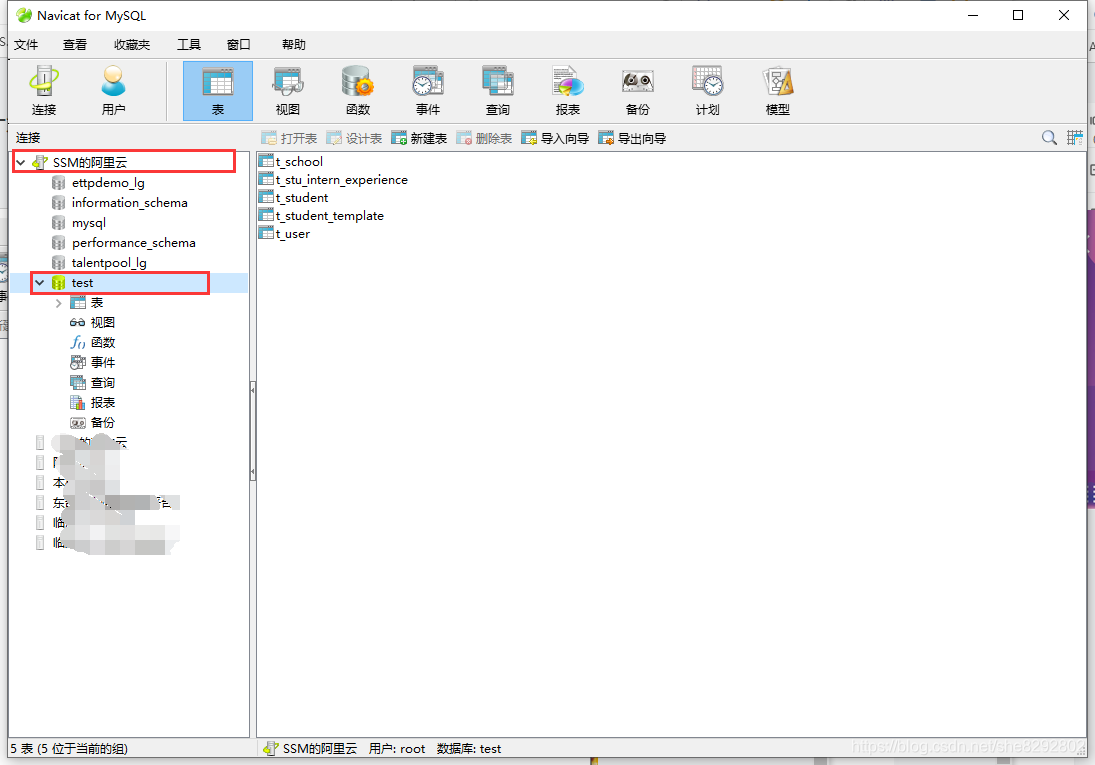Screen dimensions: 1095x765
Task: Click the status bar SSM的阿里云 connection icon
Action: pos(270,749)
